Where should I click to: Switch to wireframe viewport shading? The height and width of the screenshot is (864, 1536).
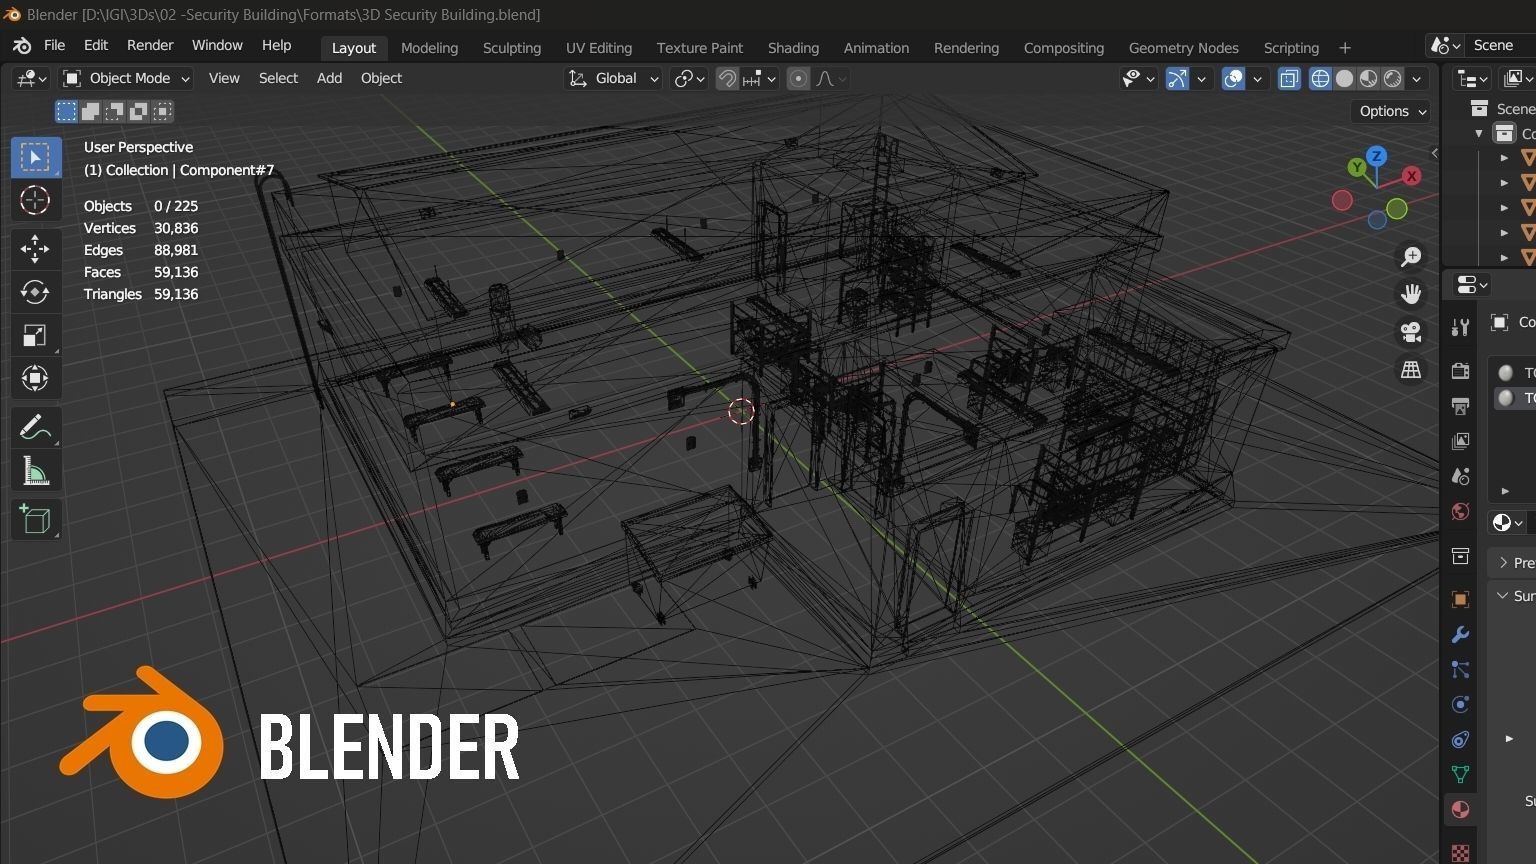1320,78
